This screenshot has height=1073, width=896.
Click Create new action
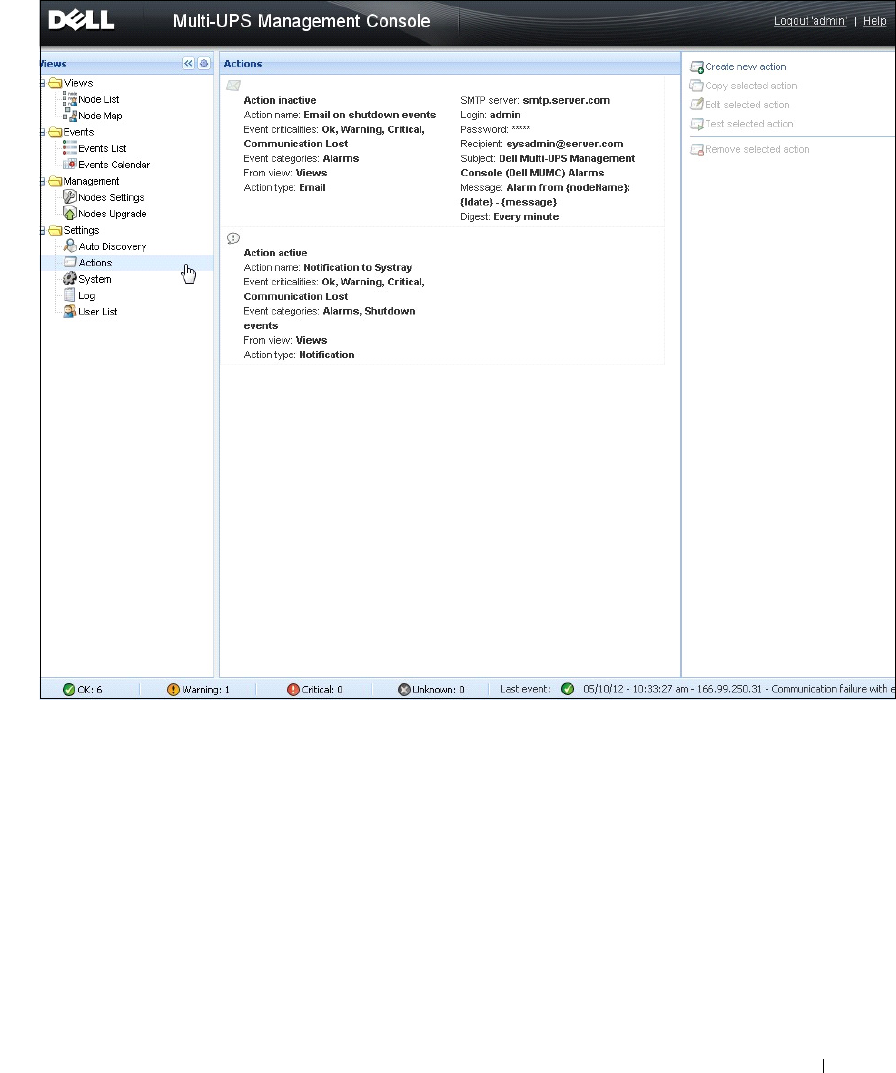click(x=745, y=67)
